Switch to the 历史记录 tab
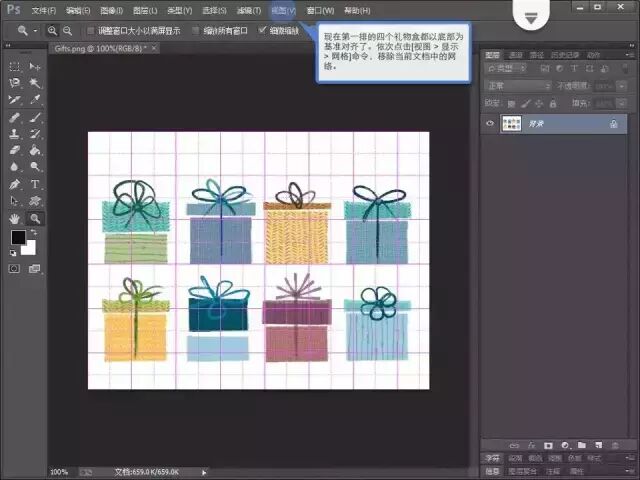Screen dimensions: 640x480 click(x=565, y=55)
